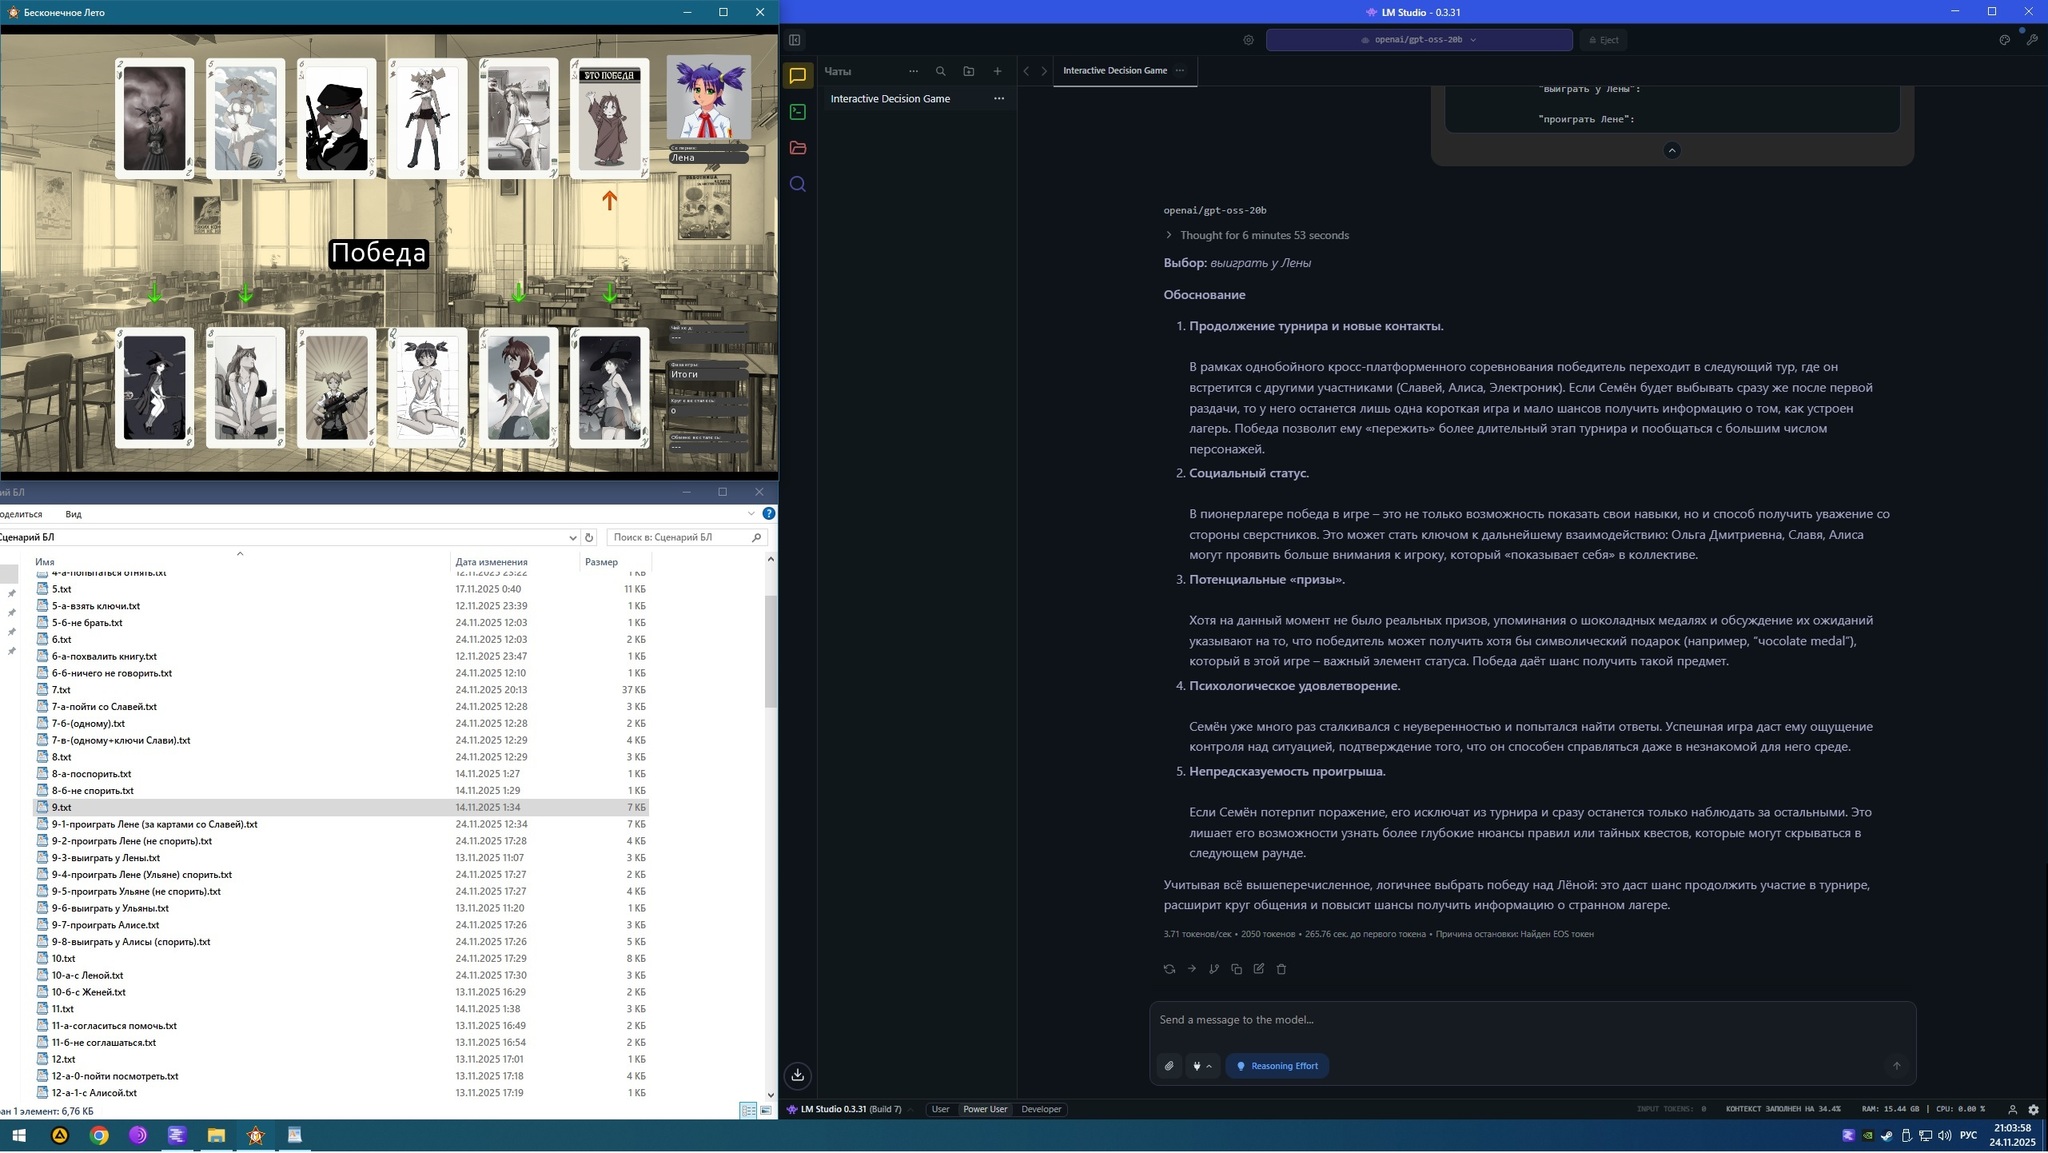Open the Вид menu in File Explorer
This screenshot has width=2048, height=1153.
point(73,514)
